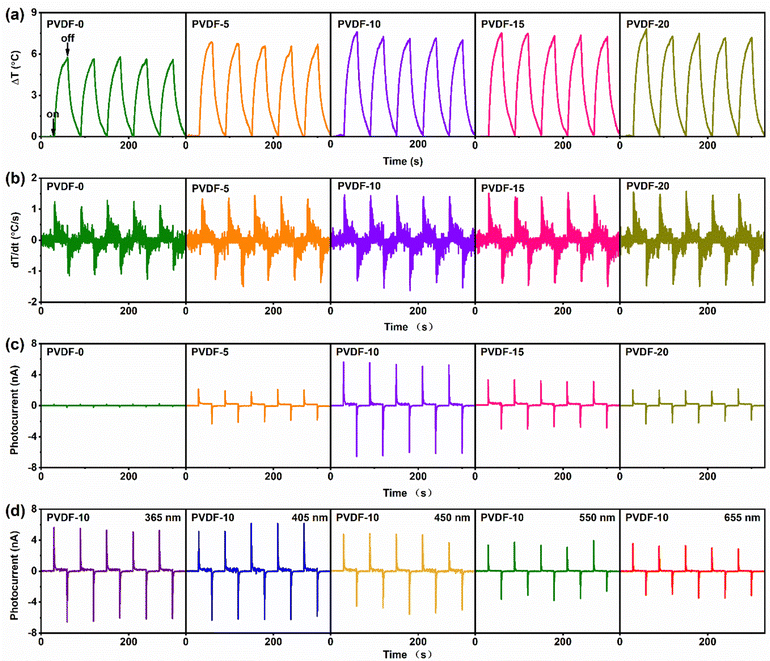
Task: Click the panel label "(b)"
Action: point(14,178)
